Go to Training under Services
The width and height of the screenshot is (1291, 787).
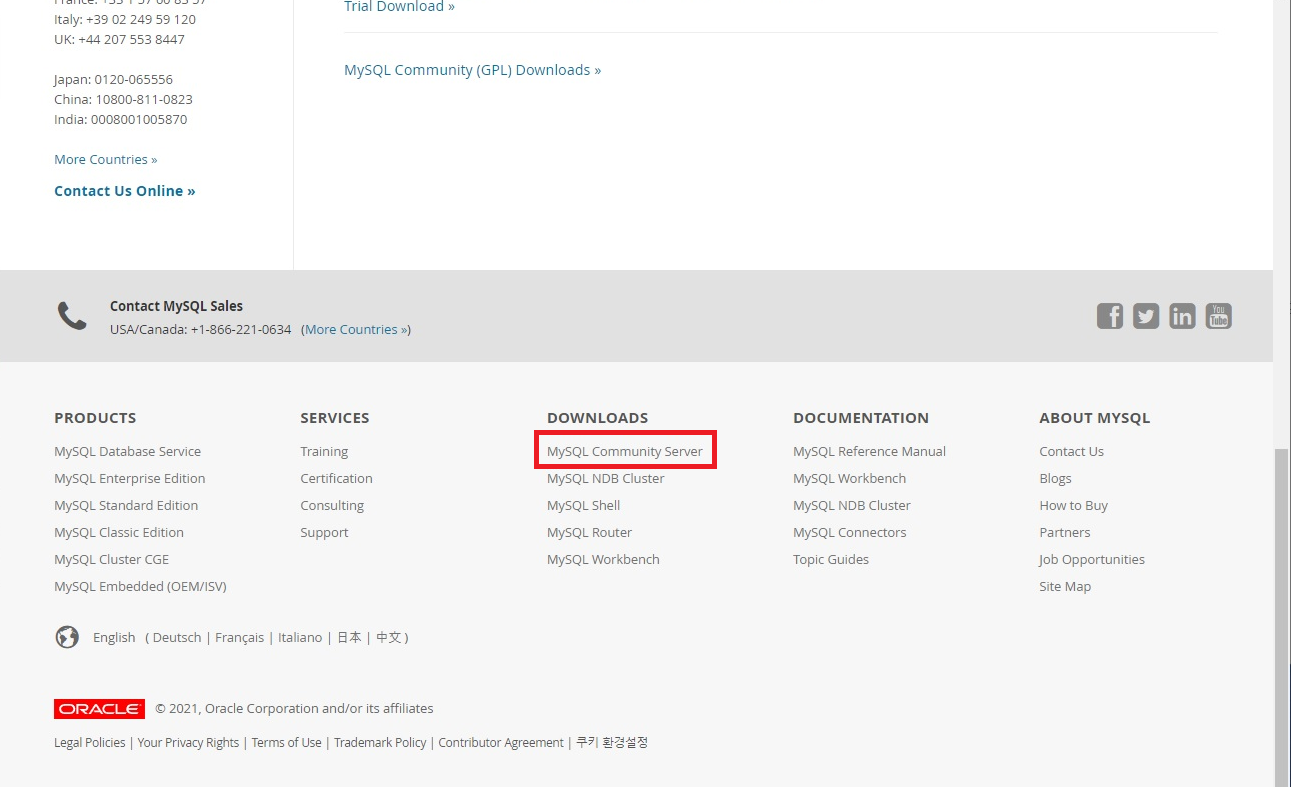[324, 452]
